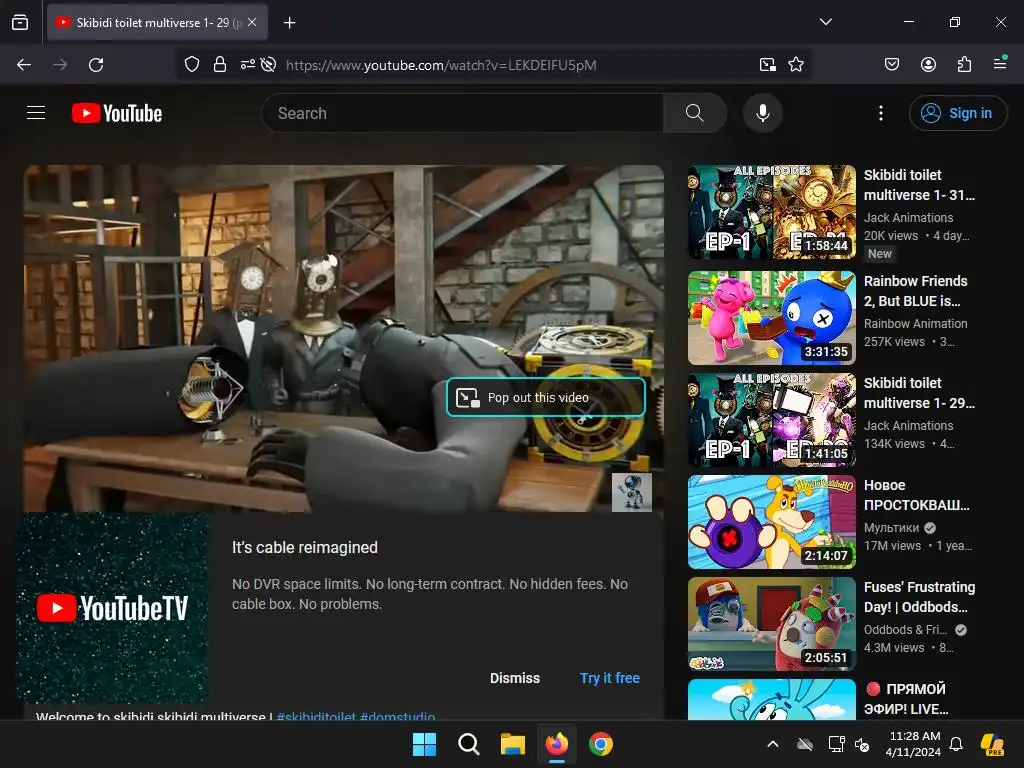Open Copilot preview icon in taskbar
This screenshot has height=768, width=1024.
click(x=992, y=744)
